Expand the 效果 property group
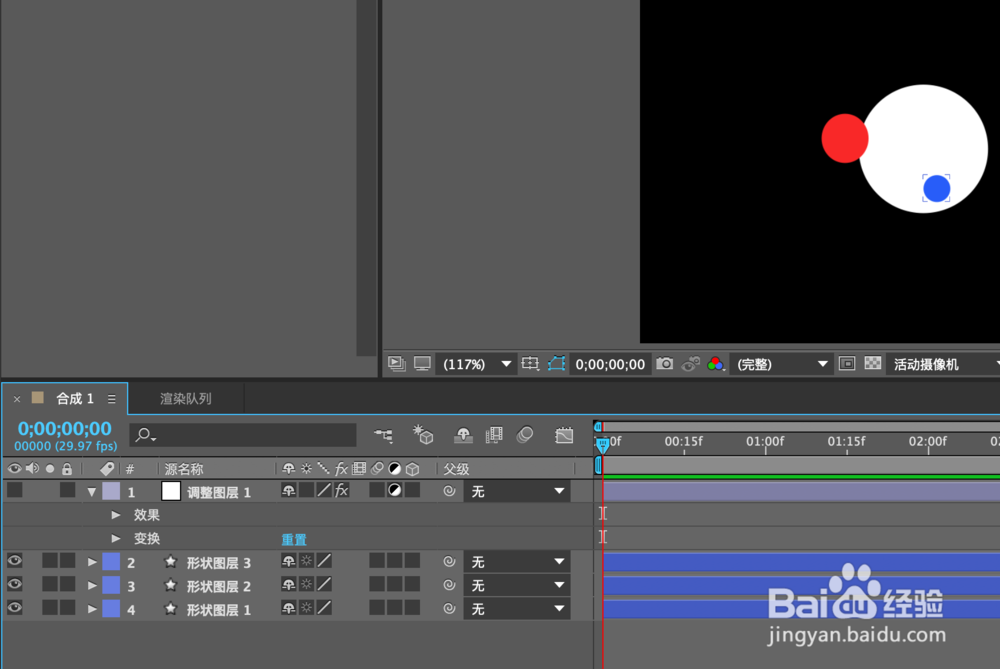1000x669 pixels. [115, 515]
